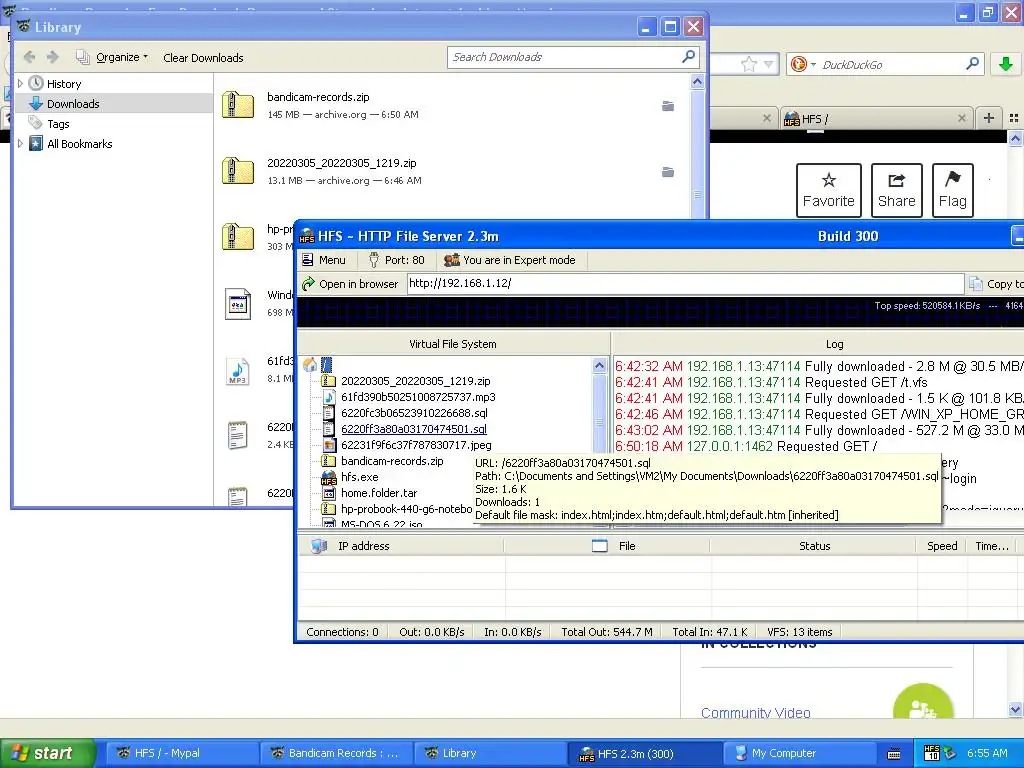The height and width of the screenshot is (768, 1024).
Task: Open the Organize dropdown in Library
Action: [112, 57]
